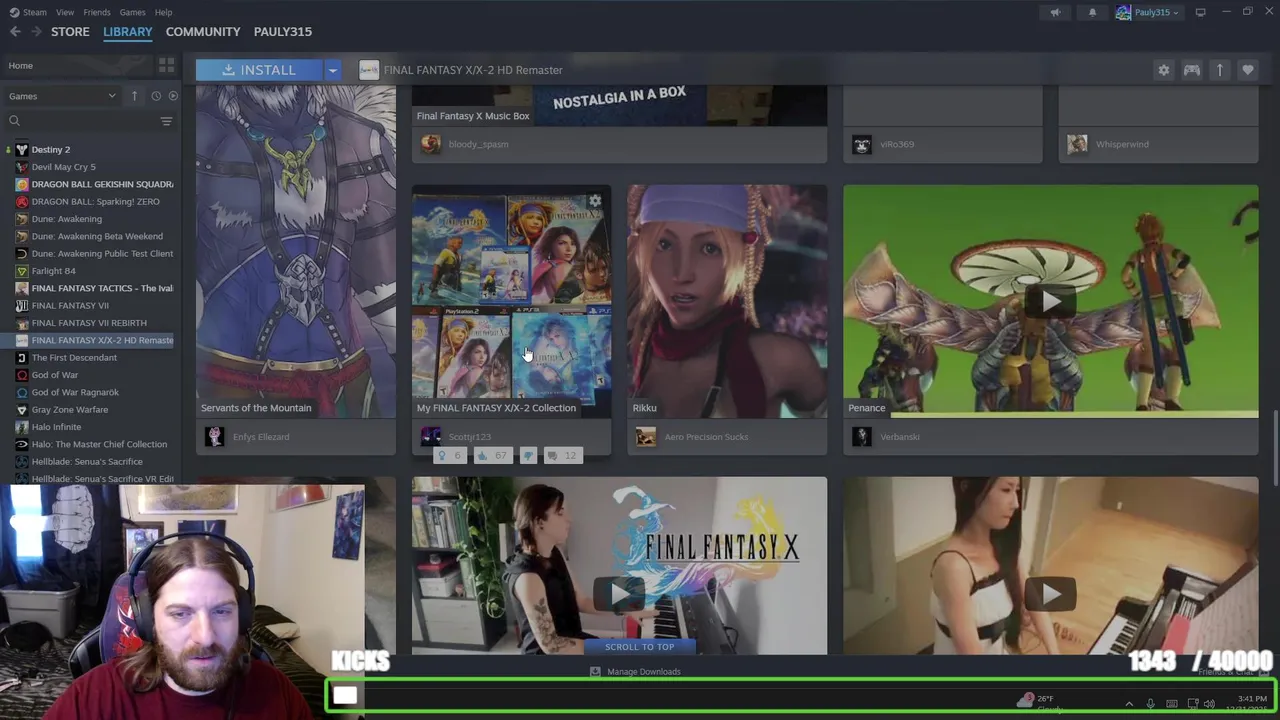Select The First Descendant entry
Viewport: 1280px width, 720px height.
pos(74,358)
